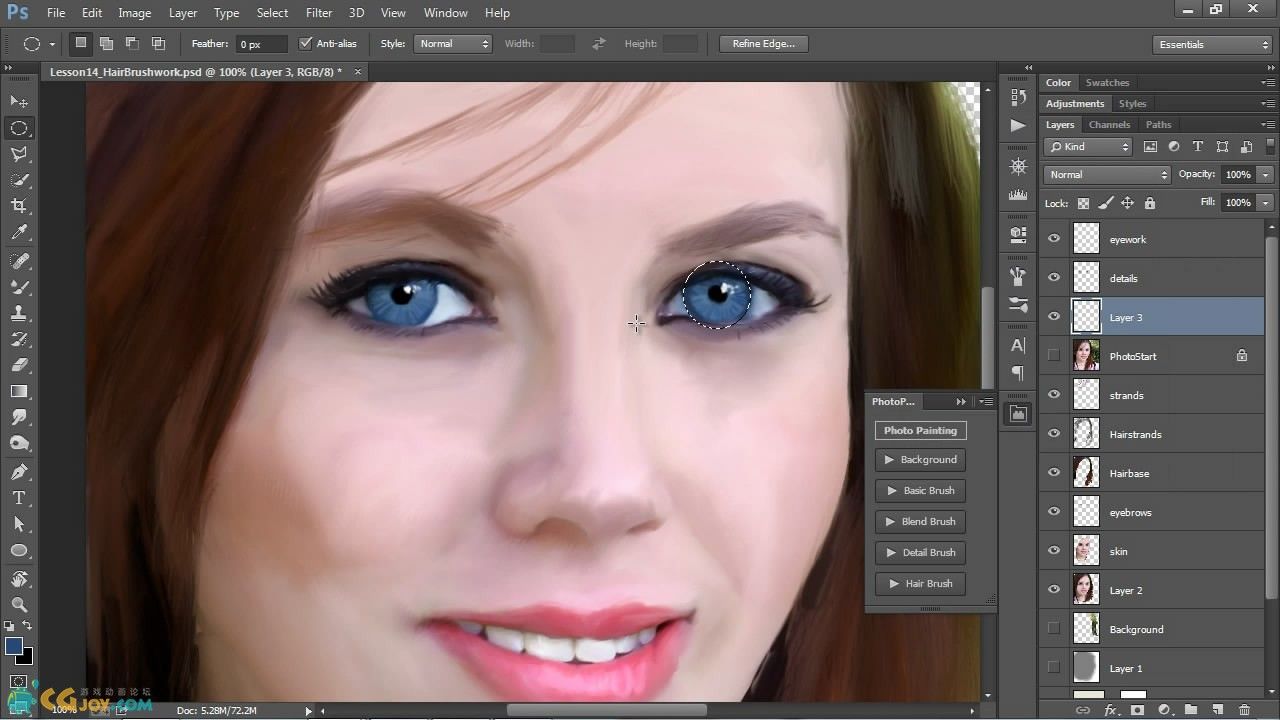Switch to the Channels tab

click(1109, 125)
